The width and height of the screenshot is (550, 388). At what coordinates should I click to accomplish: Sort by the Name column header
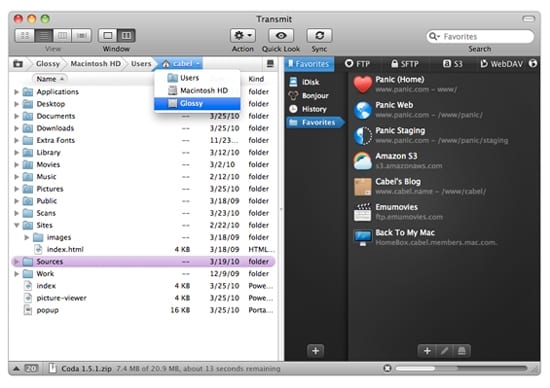[x=50, y=79]
